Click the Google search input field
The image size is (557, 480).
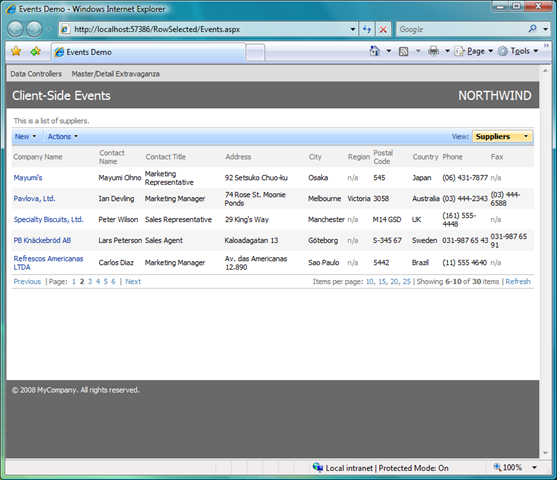[461, 29]
